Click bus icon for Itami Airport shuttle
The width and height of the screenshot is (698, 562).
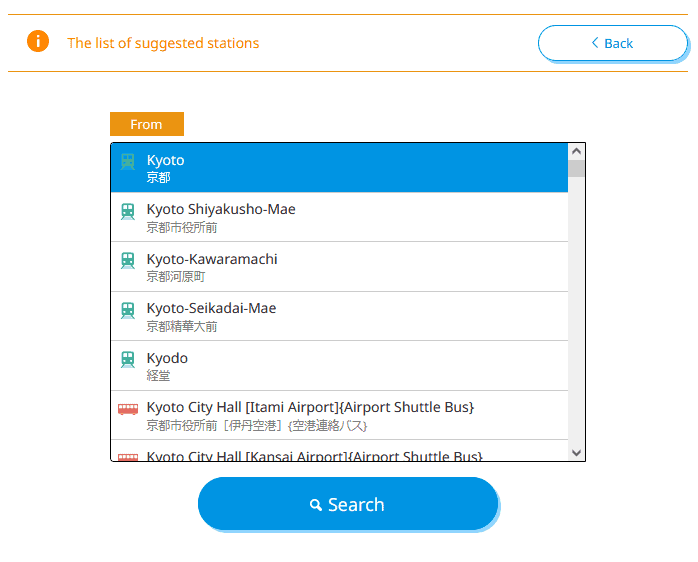point(128,409)
